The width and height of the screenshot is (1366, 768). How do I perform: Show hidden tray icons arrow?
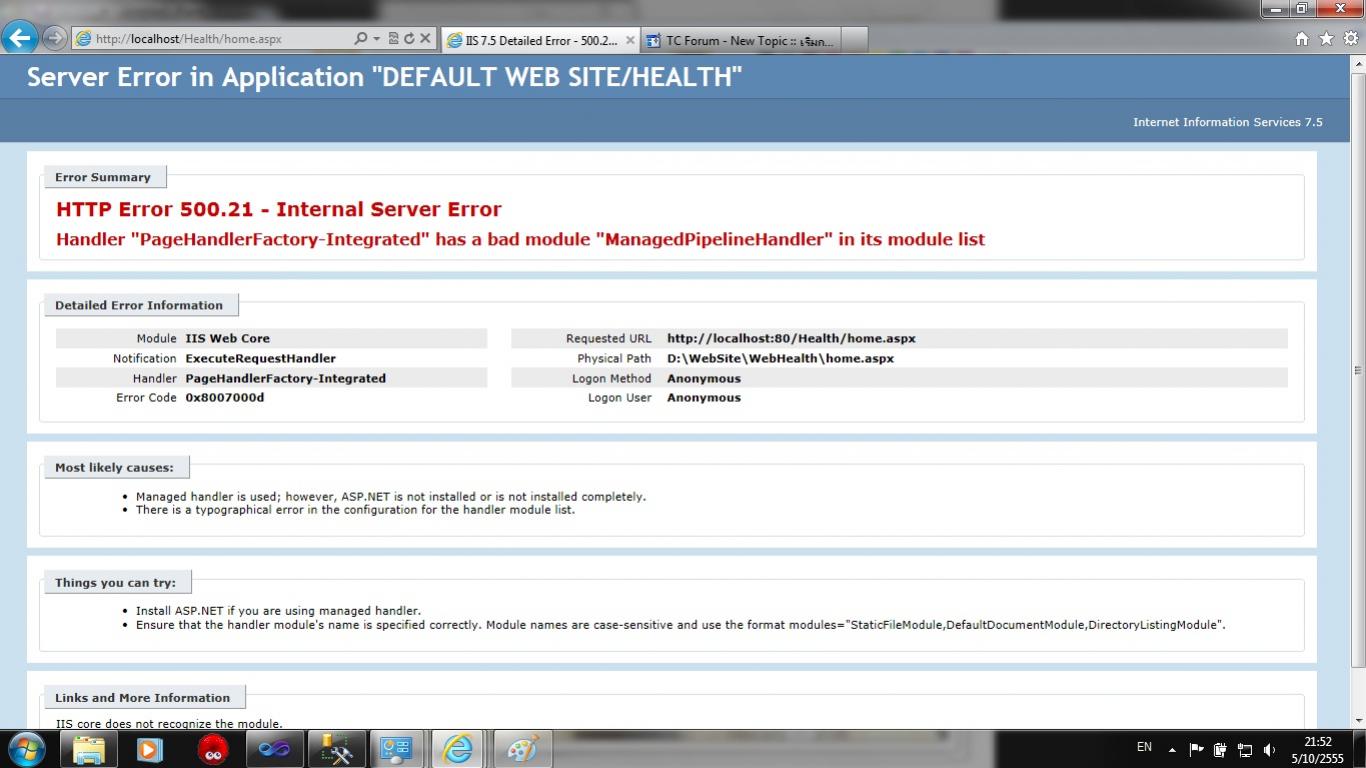(1172, 749)
